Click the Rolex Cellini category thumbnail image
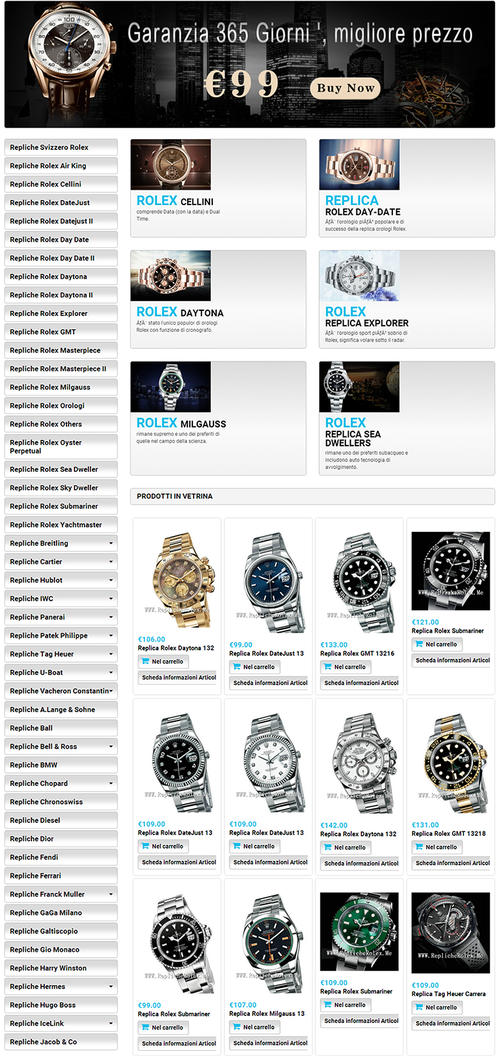Viewport: 500px width, 1057px height. (x=170, y=164)
